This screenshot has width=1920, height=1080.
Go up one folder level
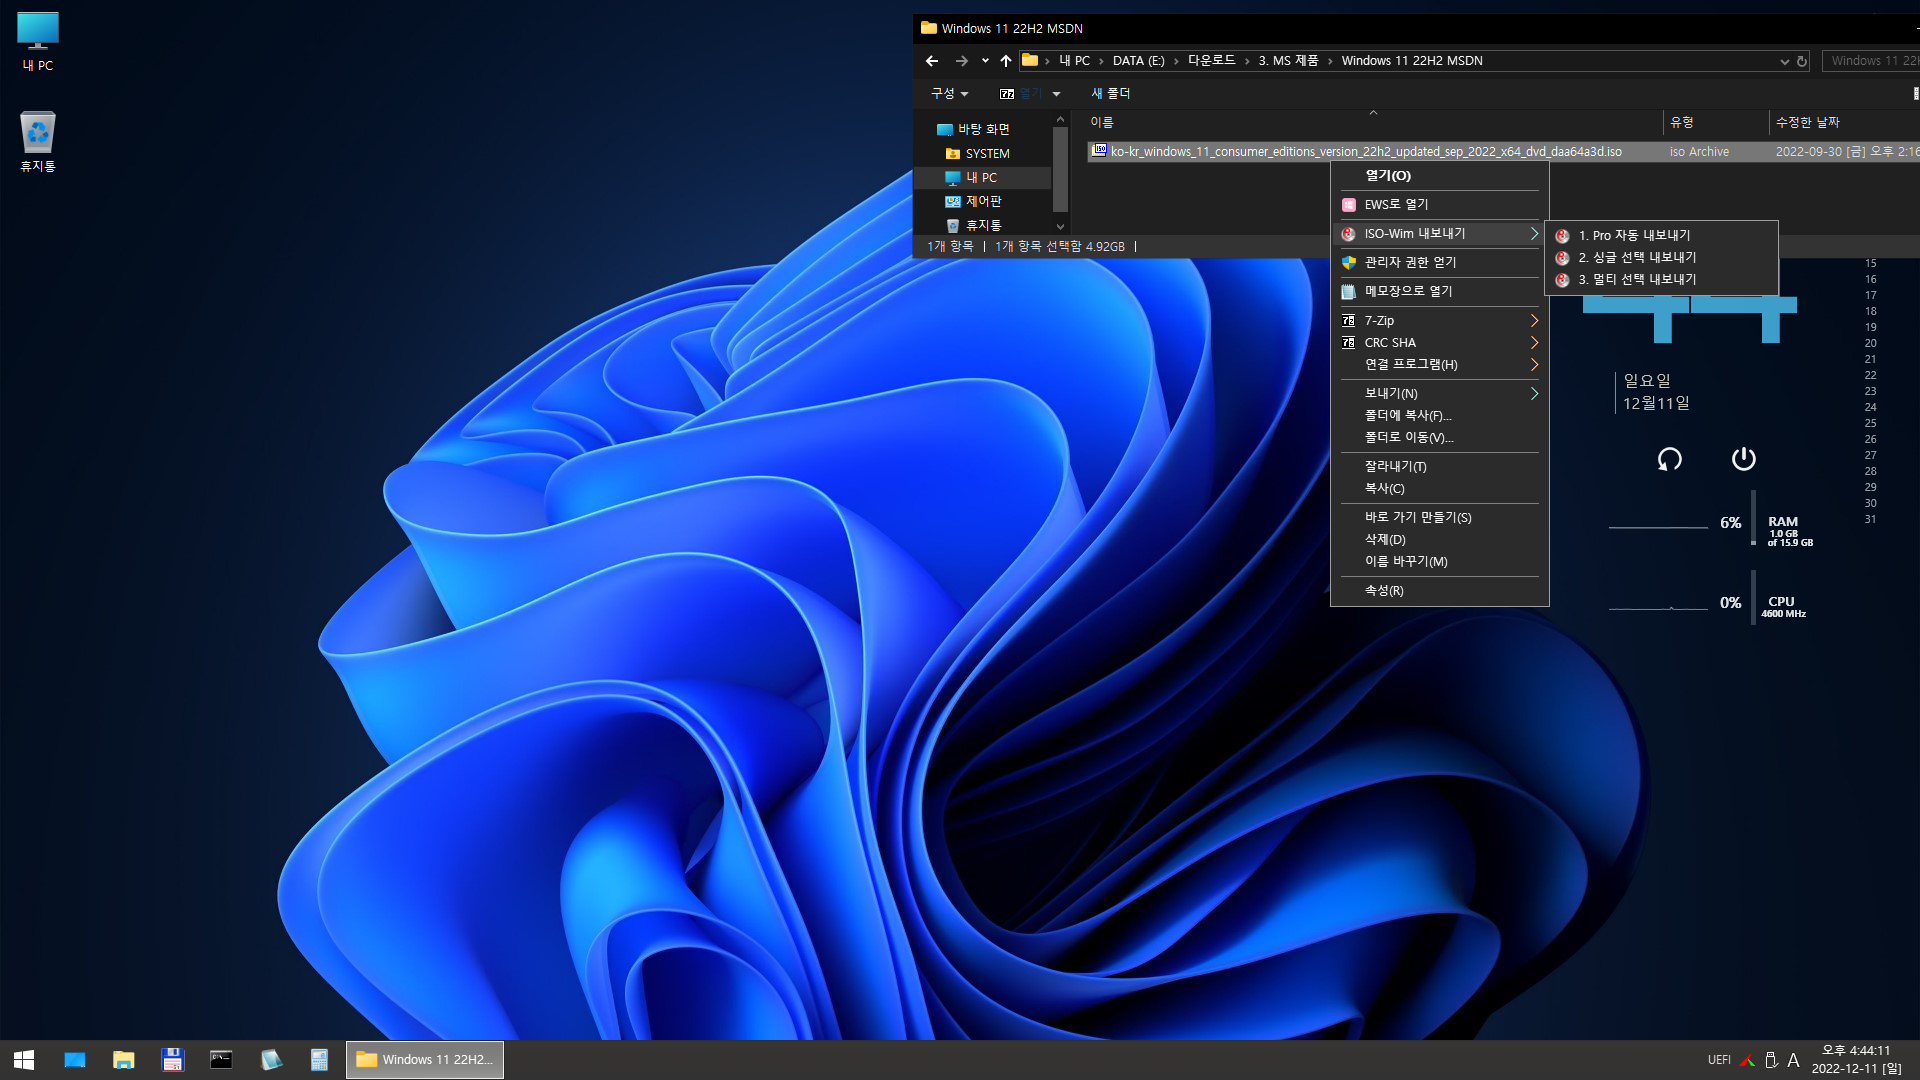(x=1006, y=61)
